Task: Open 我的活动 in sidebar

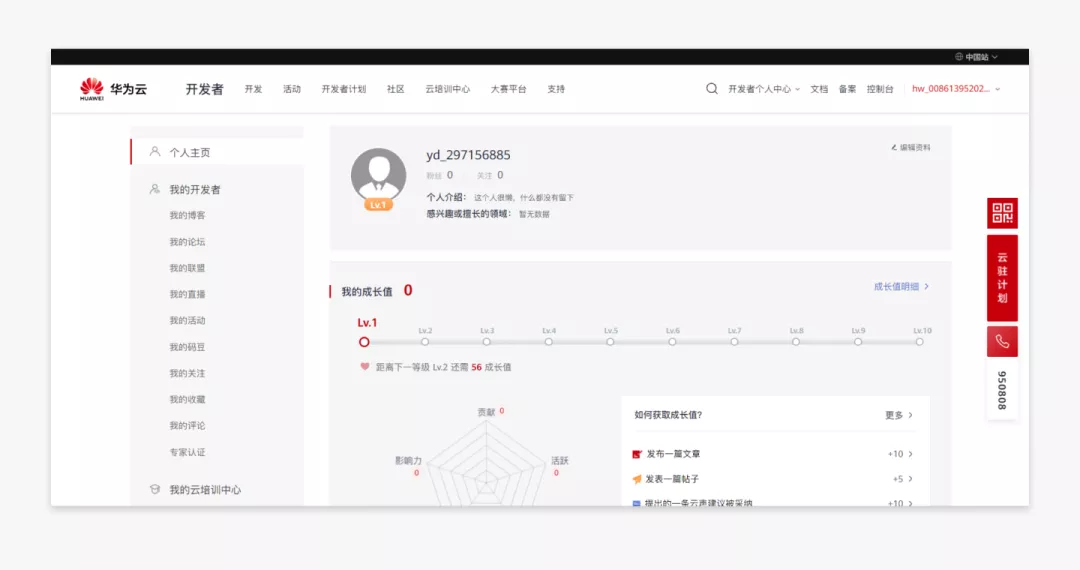Action: [x=187, y=320]
